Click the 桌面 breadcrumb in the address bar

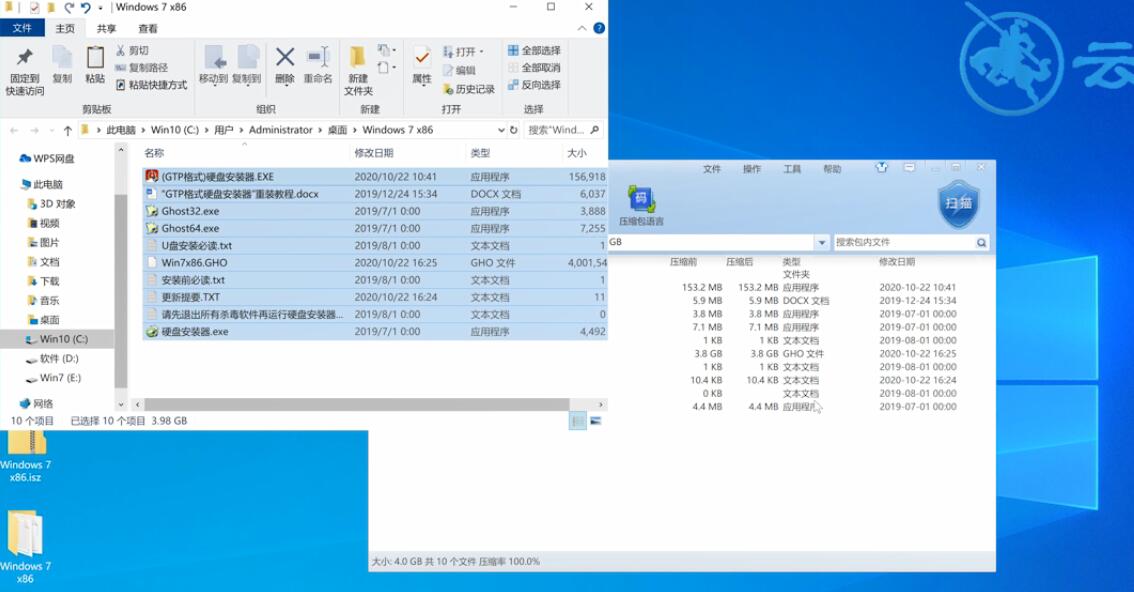tap(337, 130)
